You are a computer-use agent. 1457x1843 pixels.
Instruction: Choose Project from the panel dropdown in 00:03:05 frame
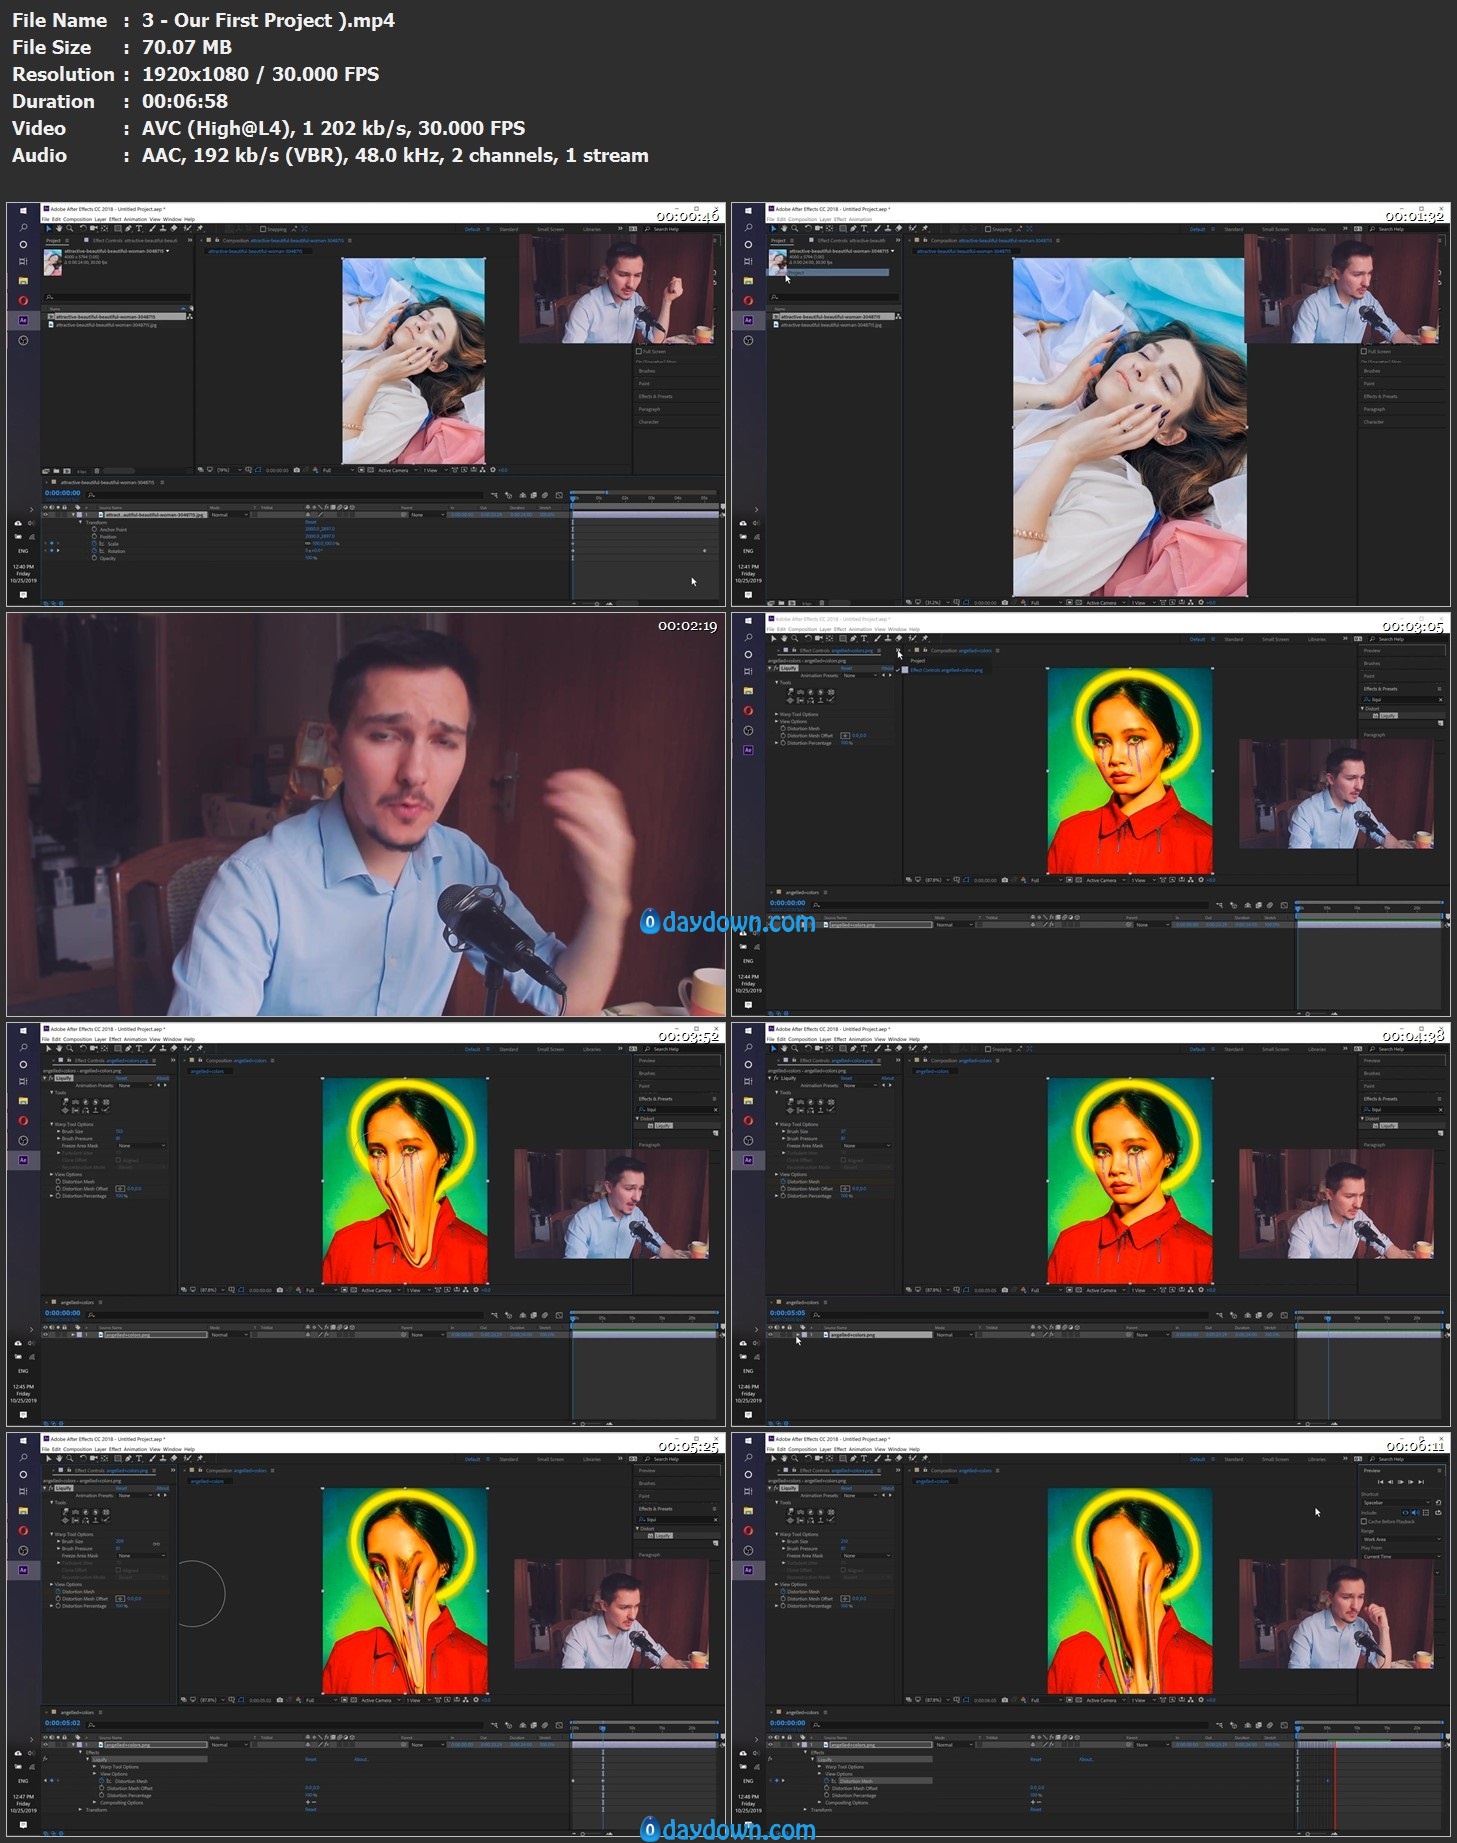pos(918,661)
